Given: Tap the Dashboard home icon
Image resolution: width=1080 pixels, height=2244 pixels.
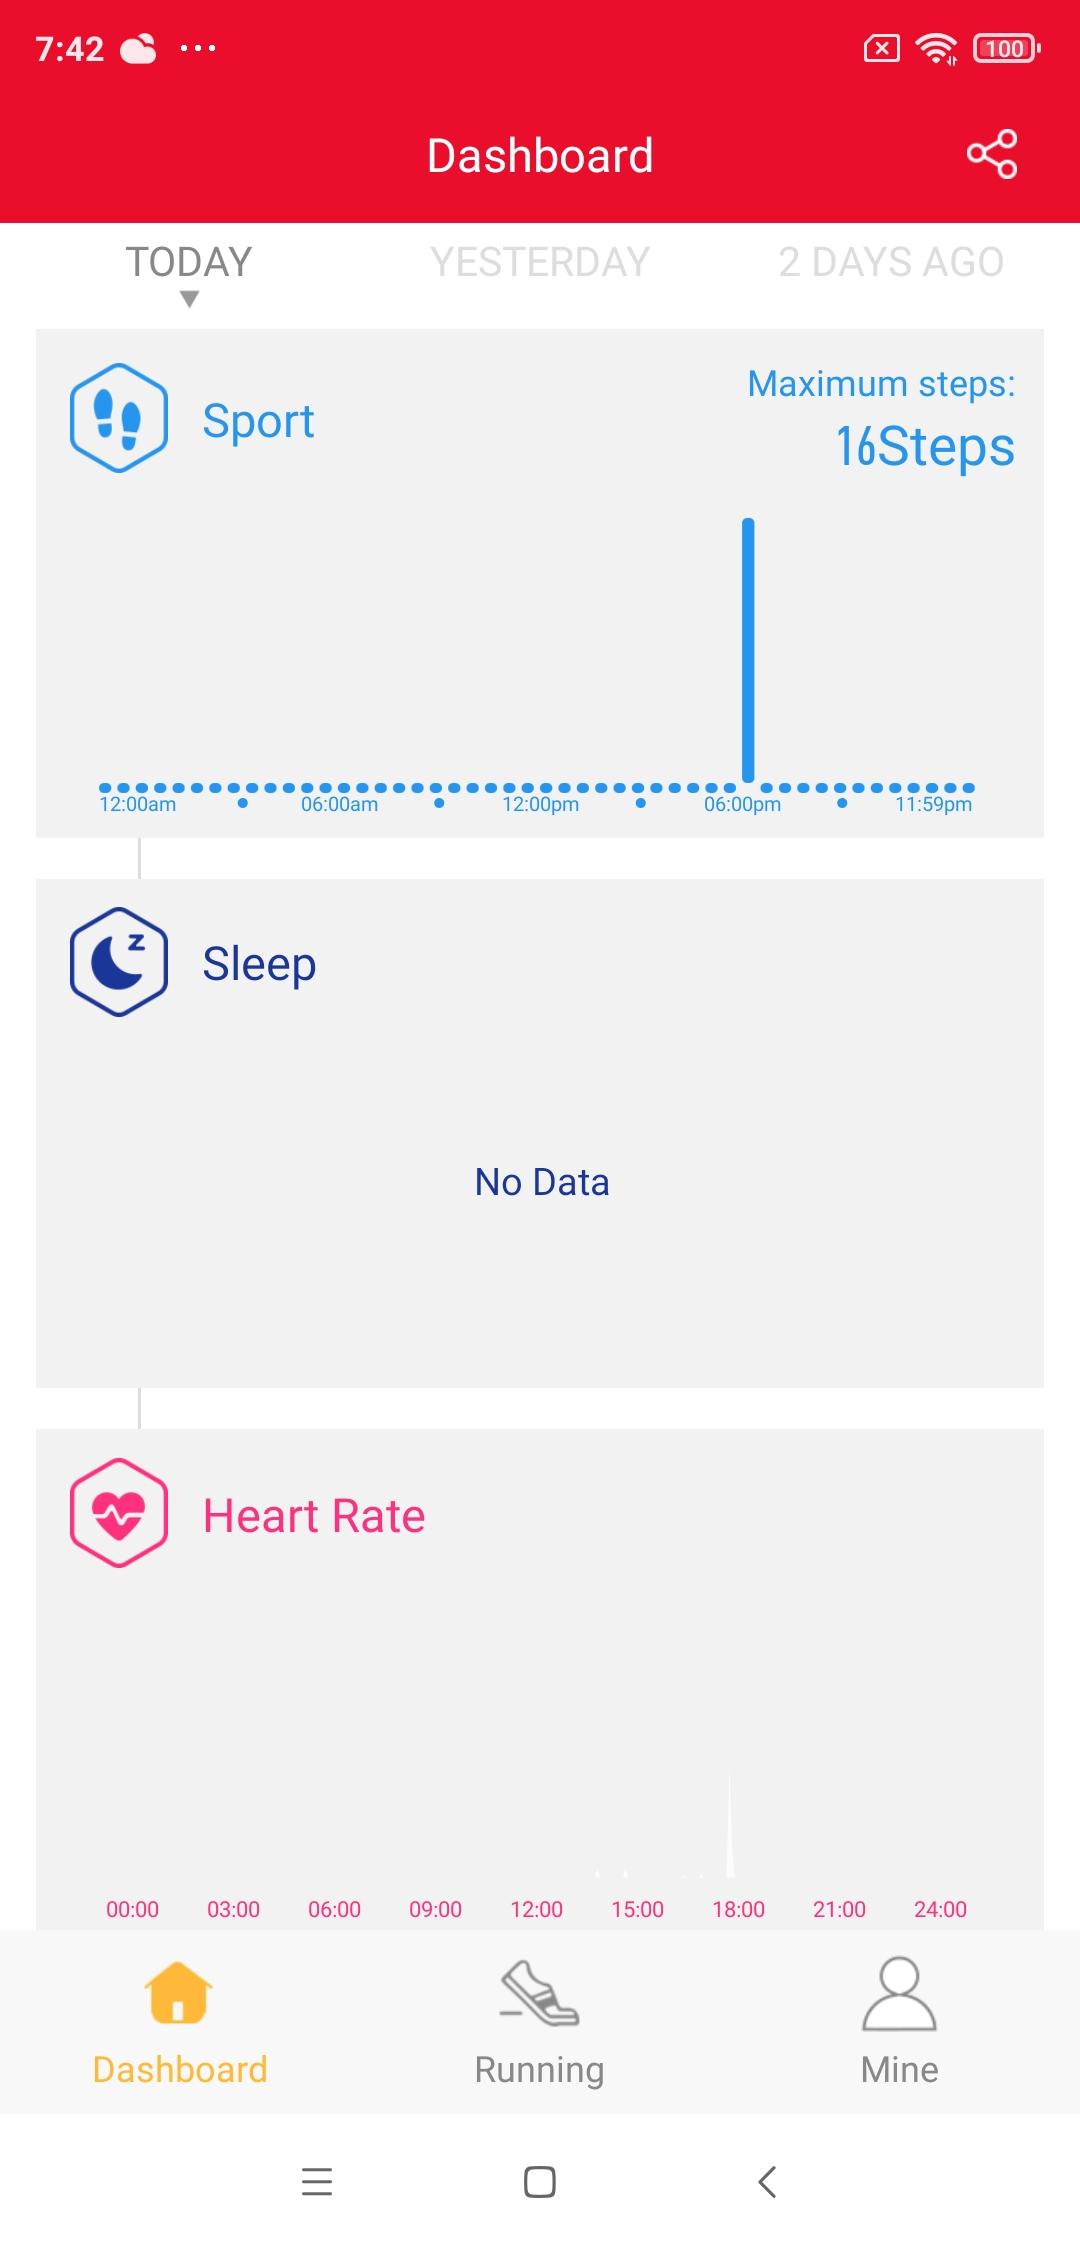Looking at the screenshot, I should pos(178,1992).
